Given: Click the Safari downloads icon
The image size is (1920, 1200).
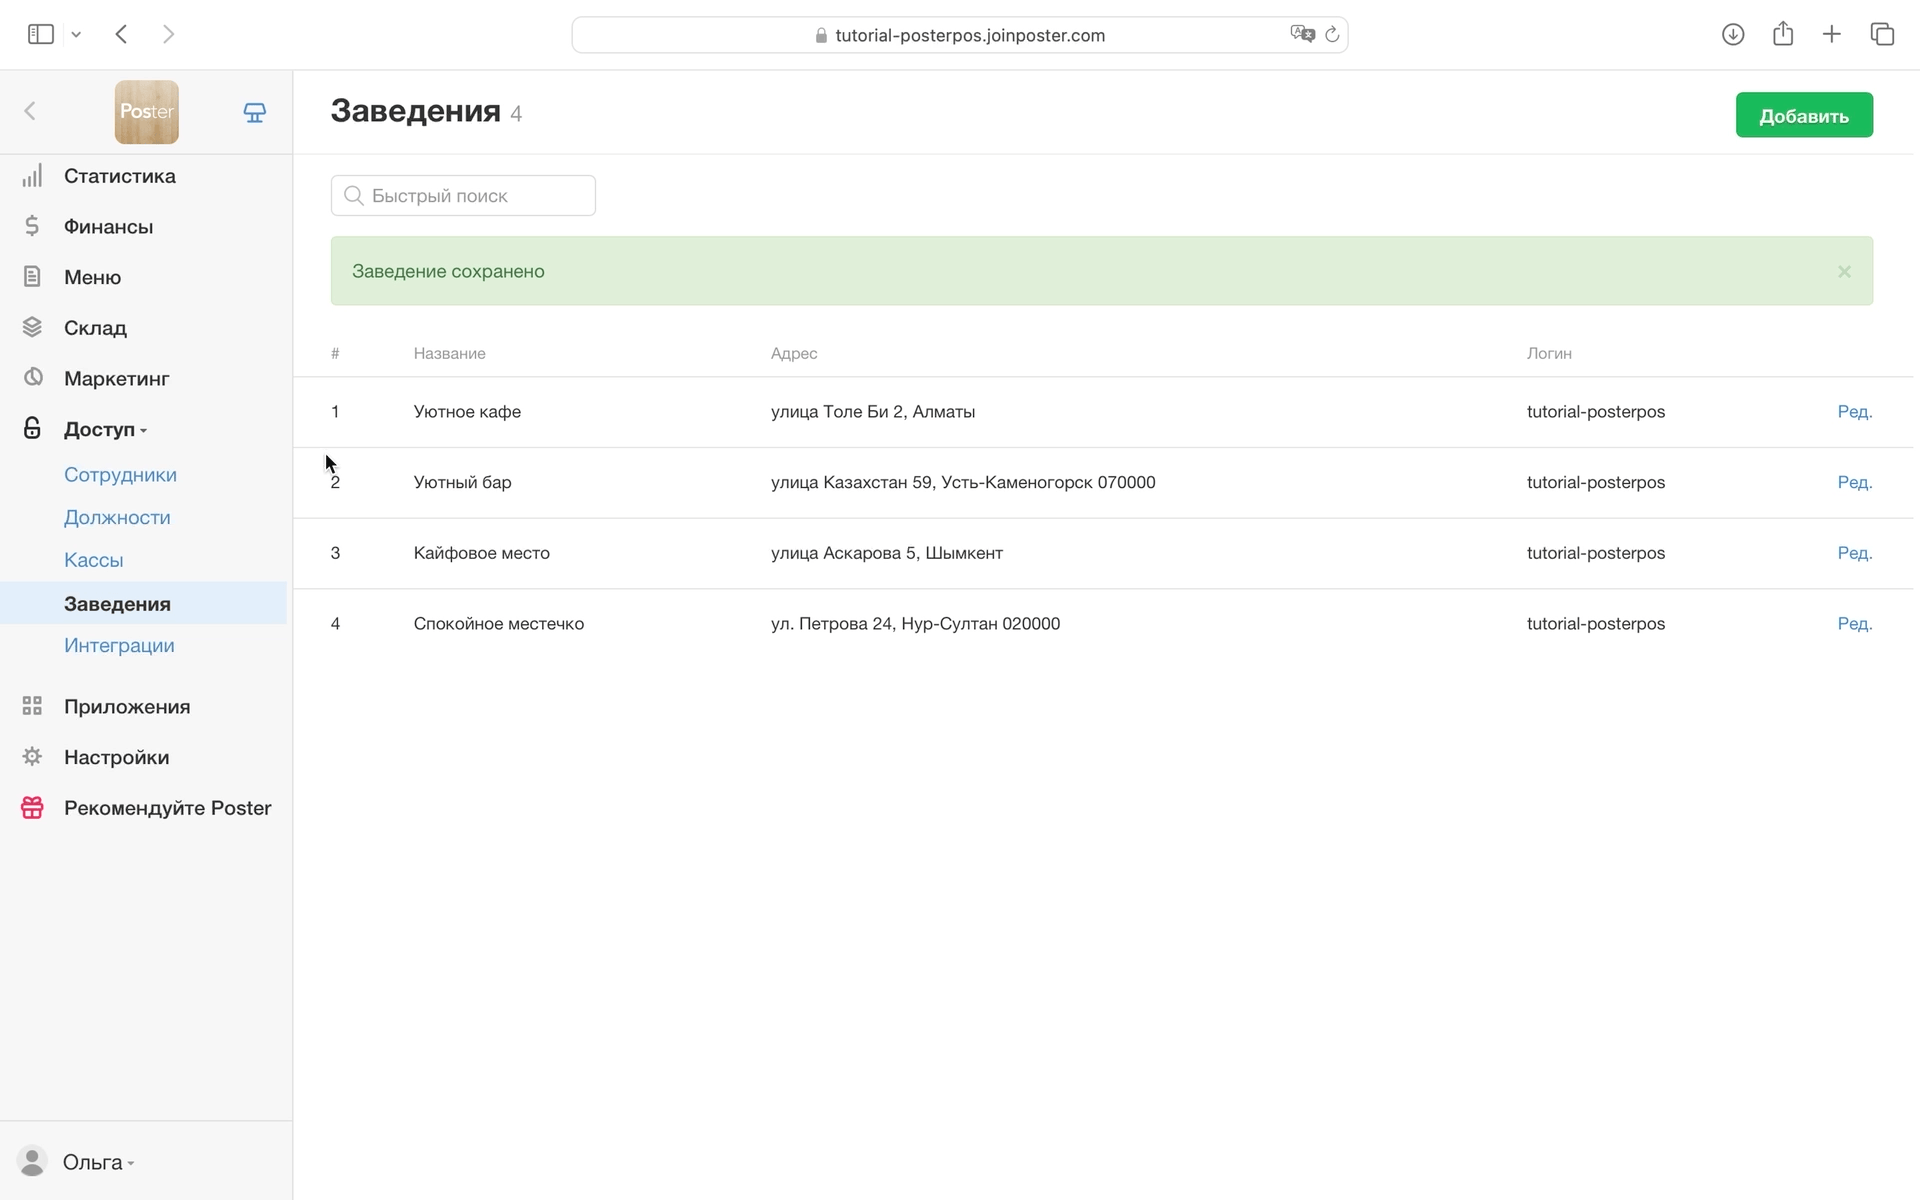Looking at the screenshot, I should pos(1733,34).
